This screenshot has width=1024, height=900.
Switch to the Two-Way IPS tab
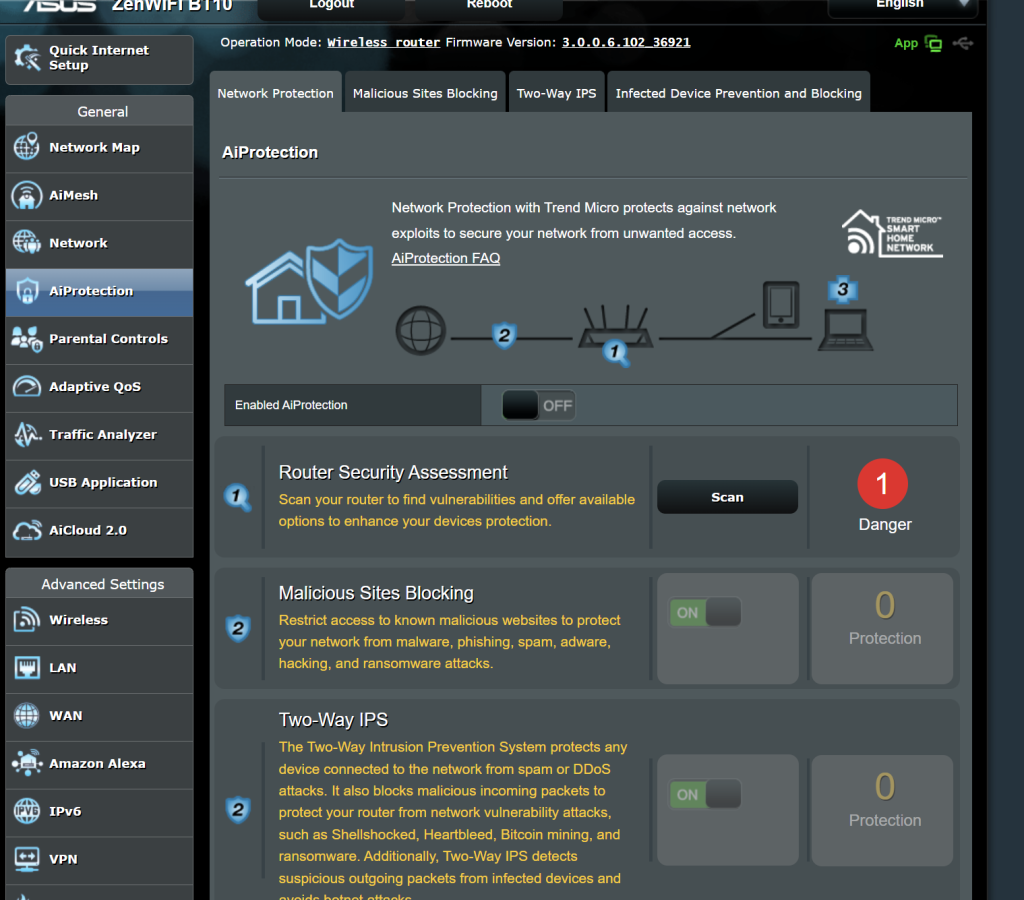click(x=556, y=93)
